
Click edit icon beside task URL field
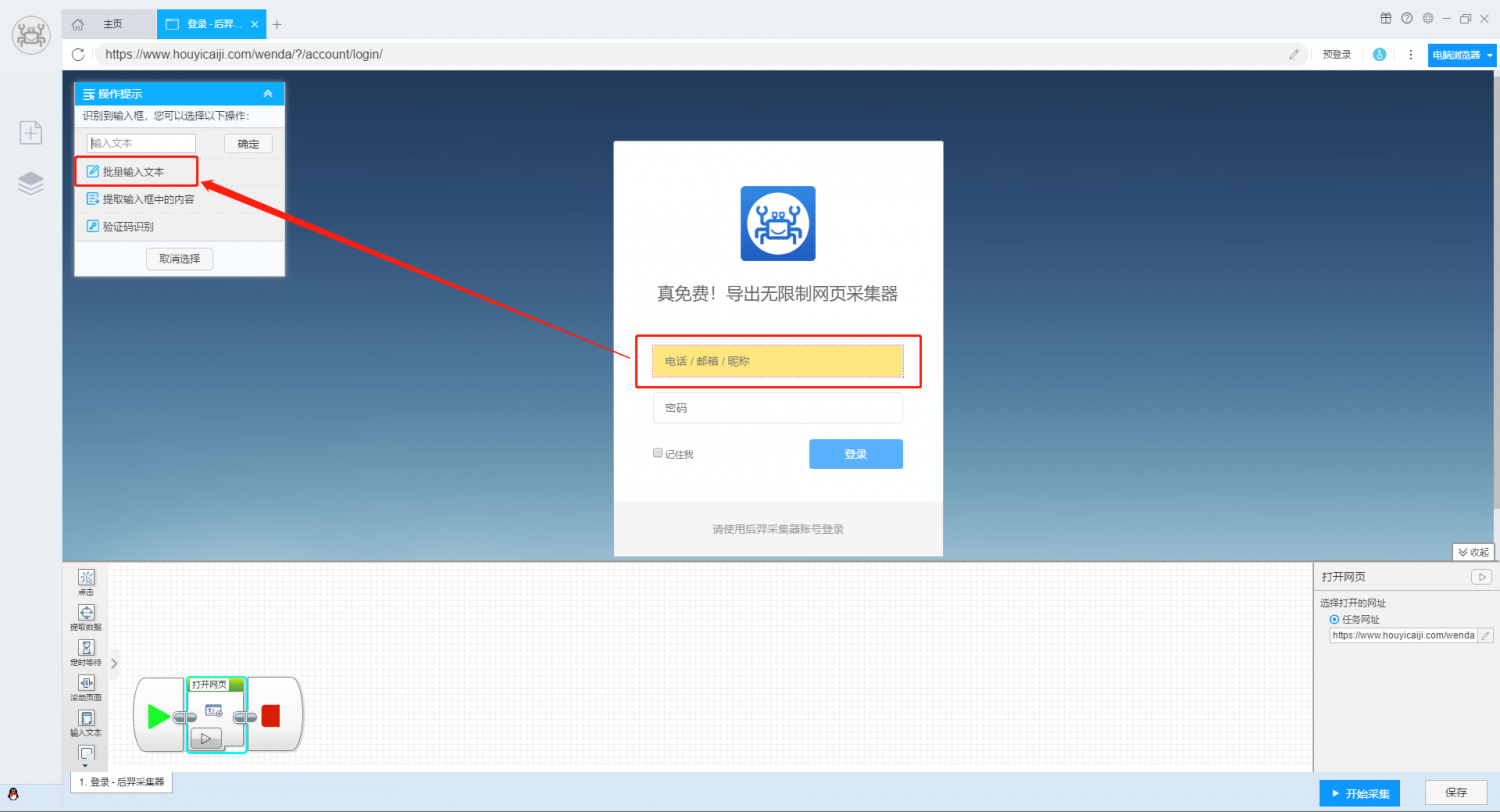point(1485,635)
